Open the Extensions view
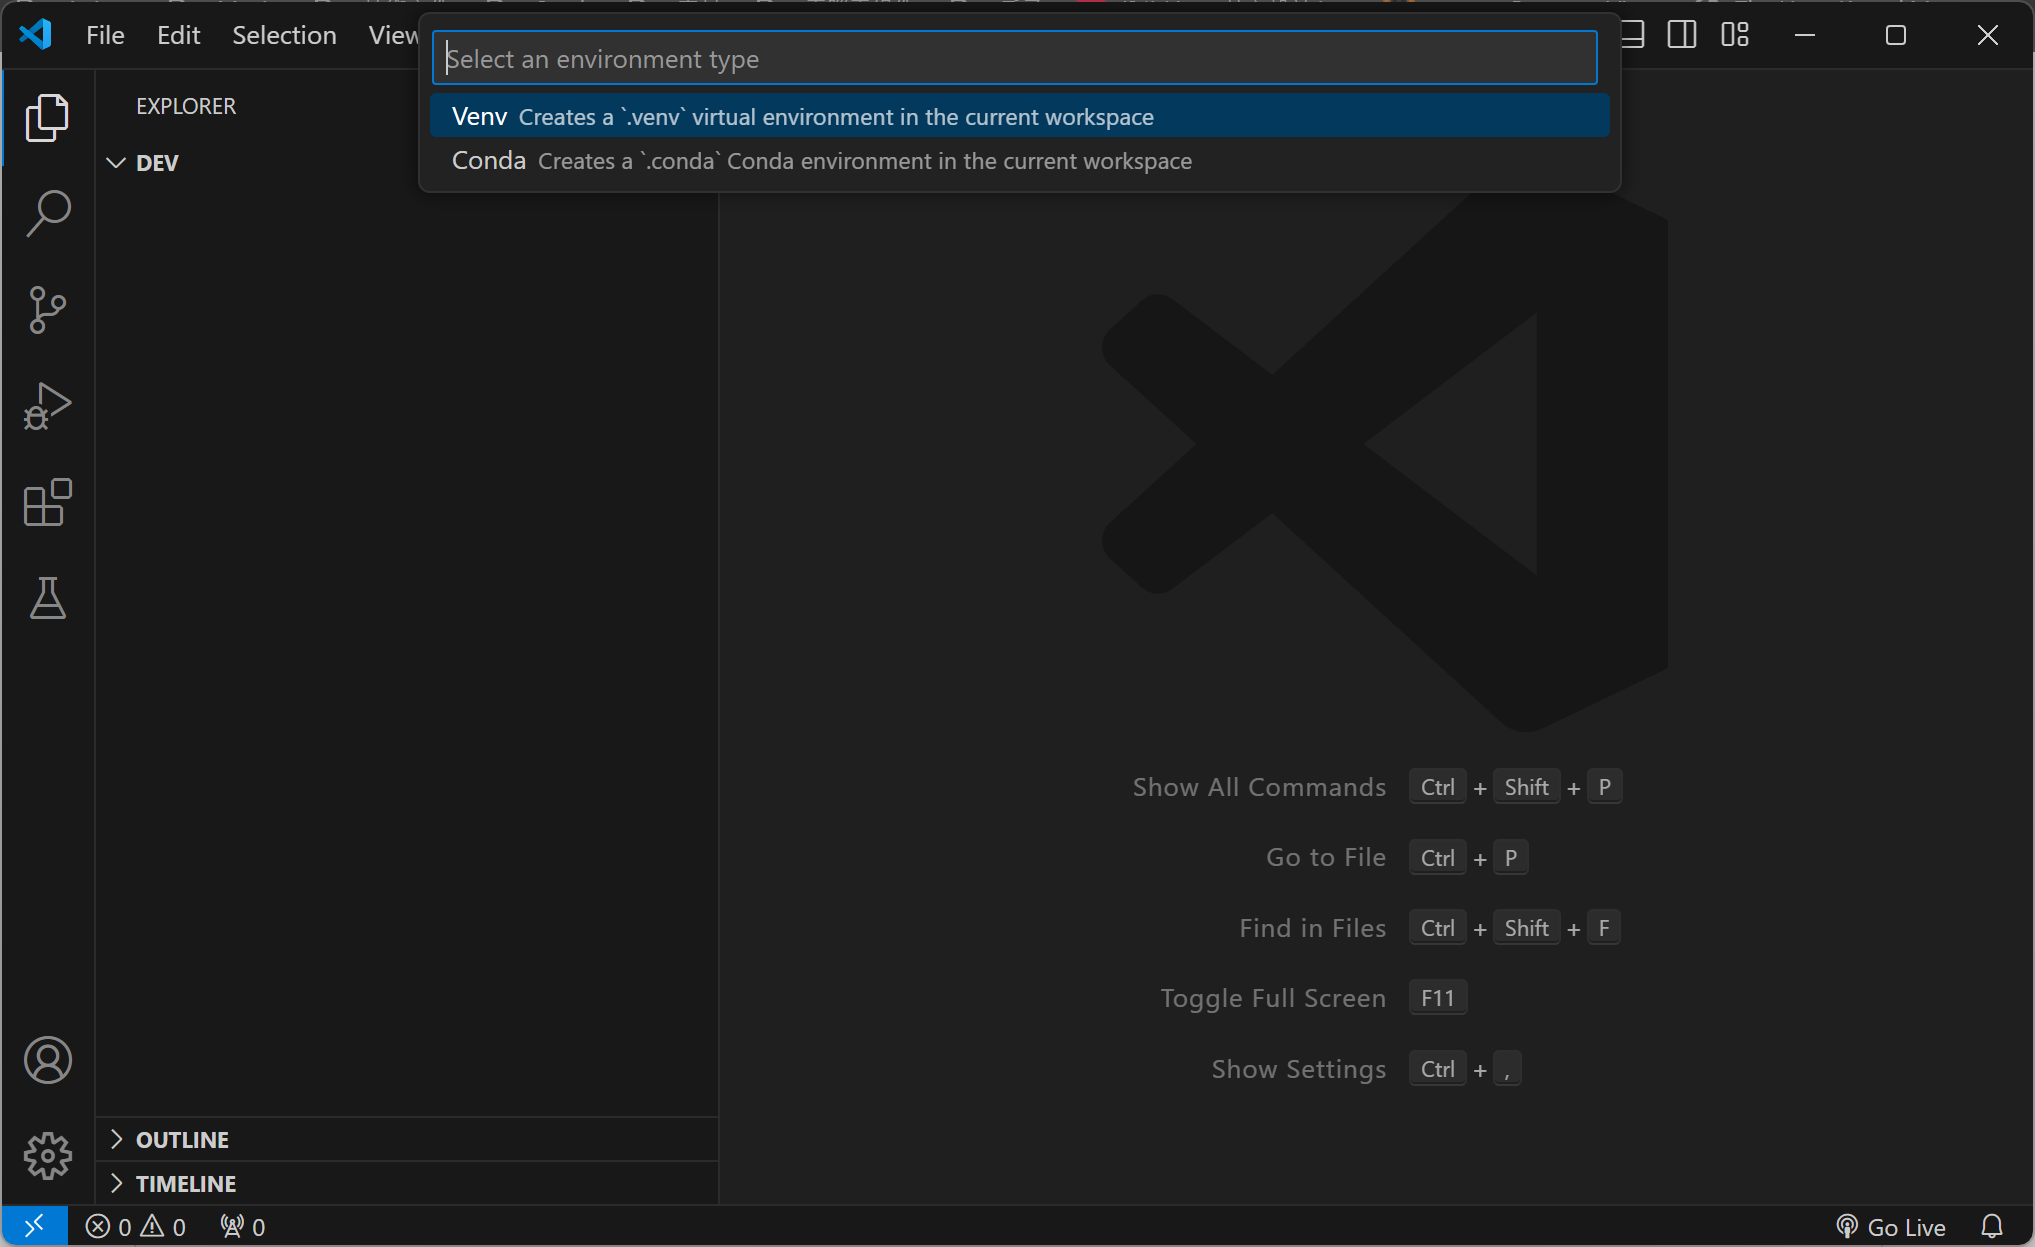Image resolution: width=2035 pixels, height=1247 pixels. (47, 502)
